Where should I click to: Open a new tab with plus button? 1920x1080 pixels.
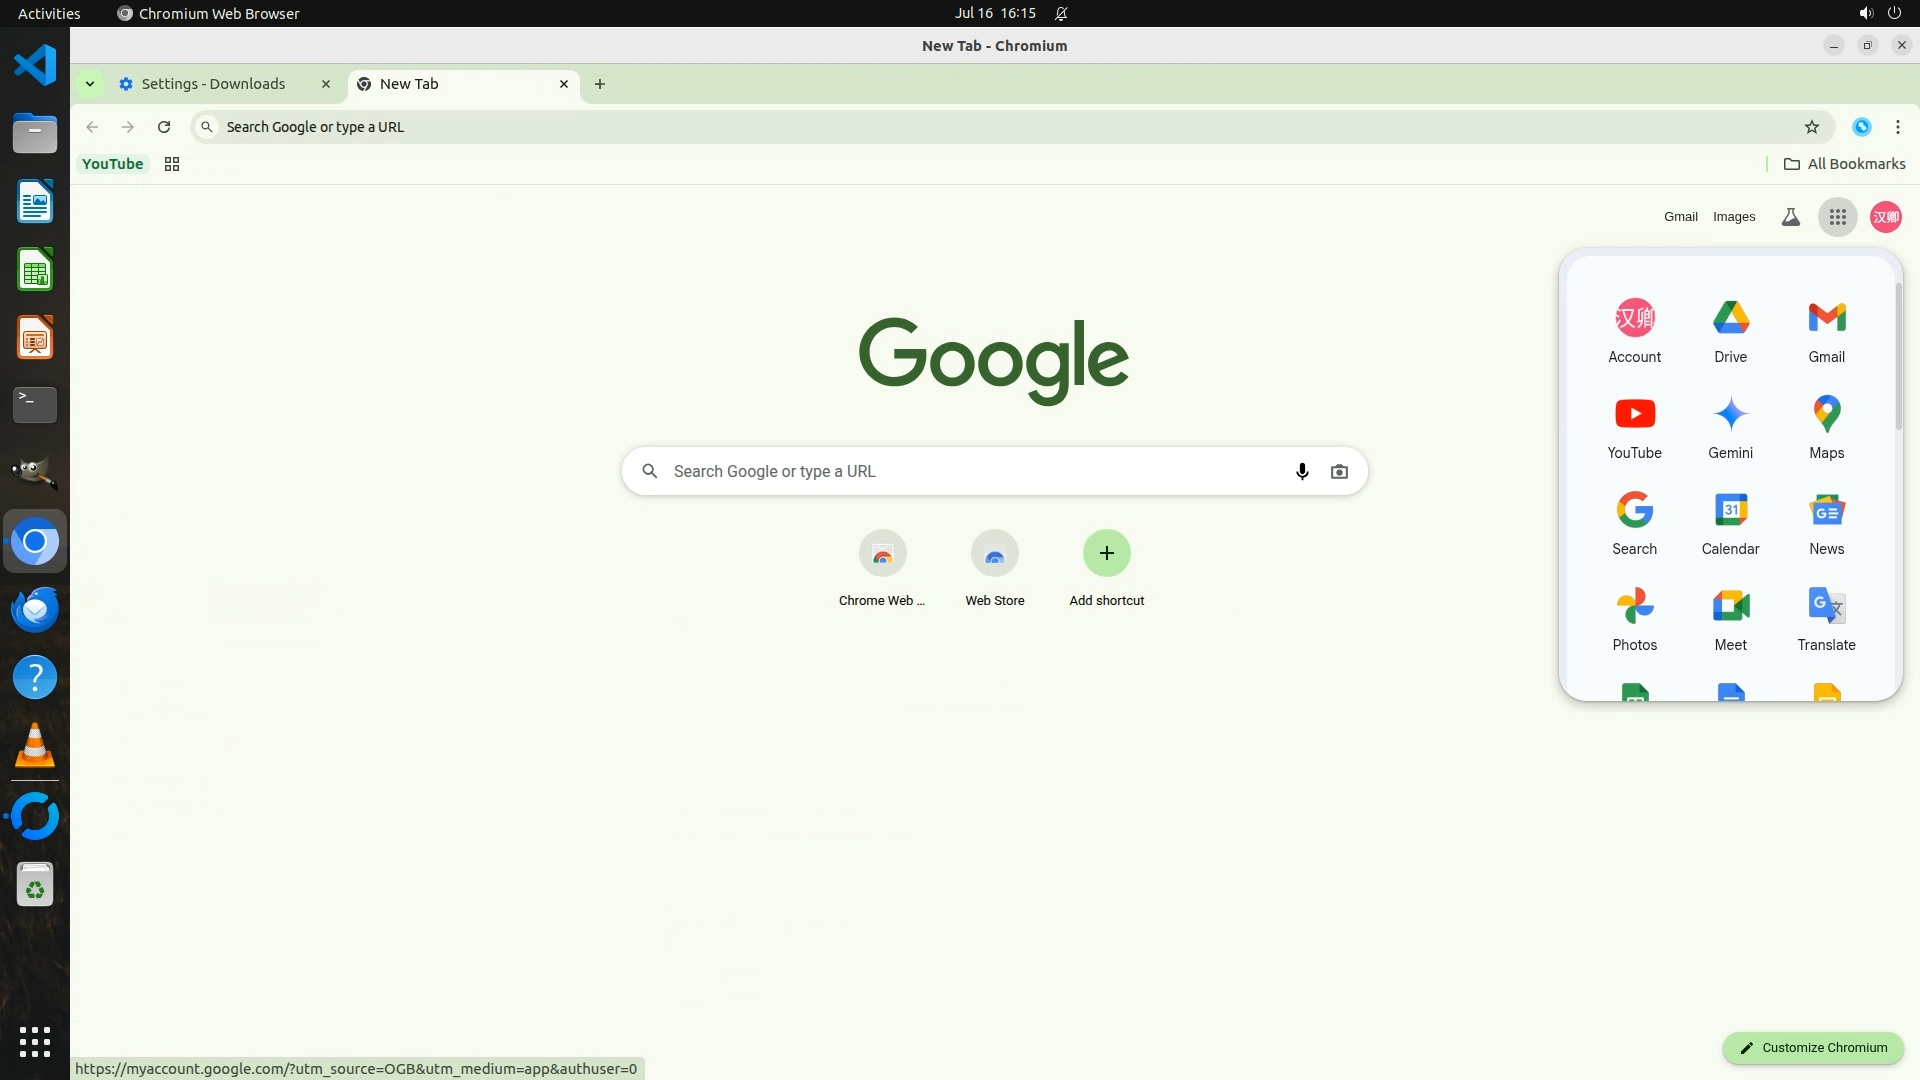tap(599, 84)
